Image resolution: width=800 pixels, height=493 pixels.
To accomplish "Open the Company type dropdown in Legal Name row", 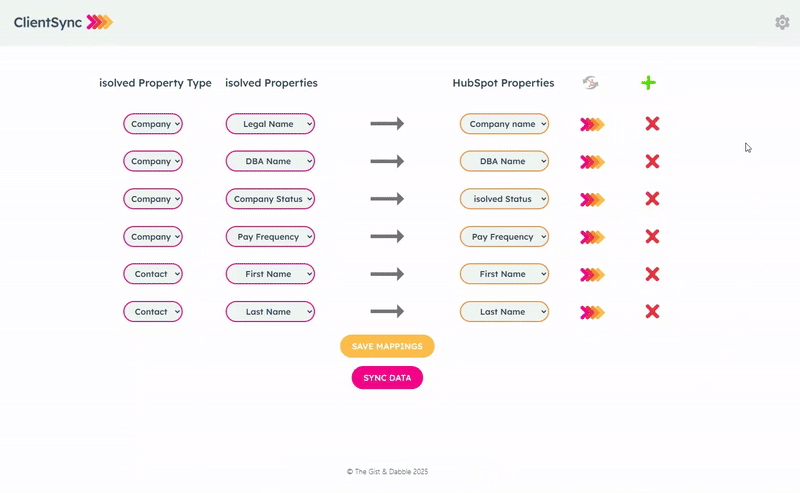I will click(153, 124).
